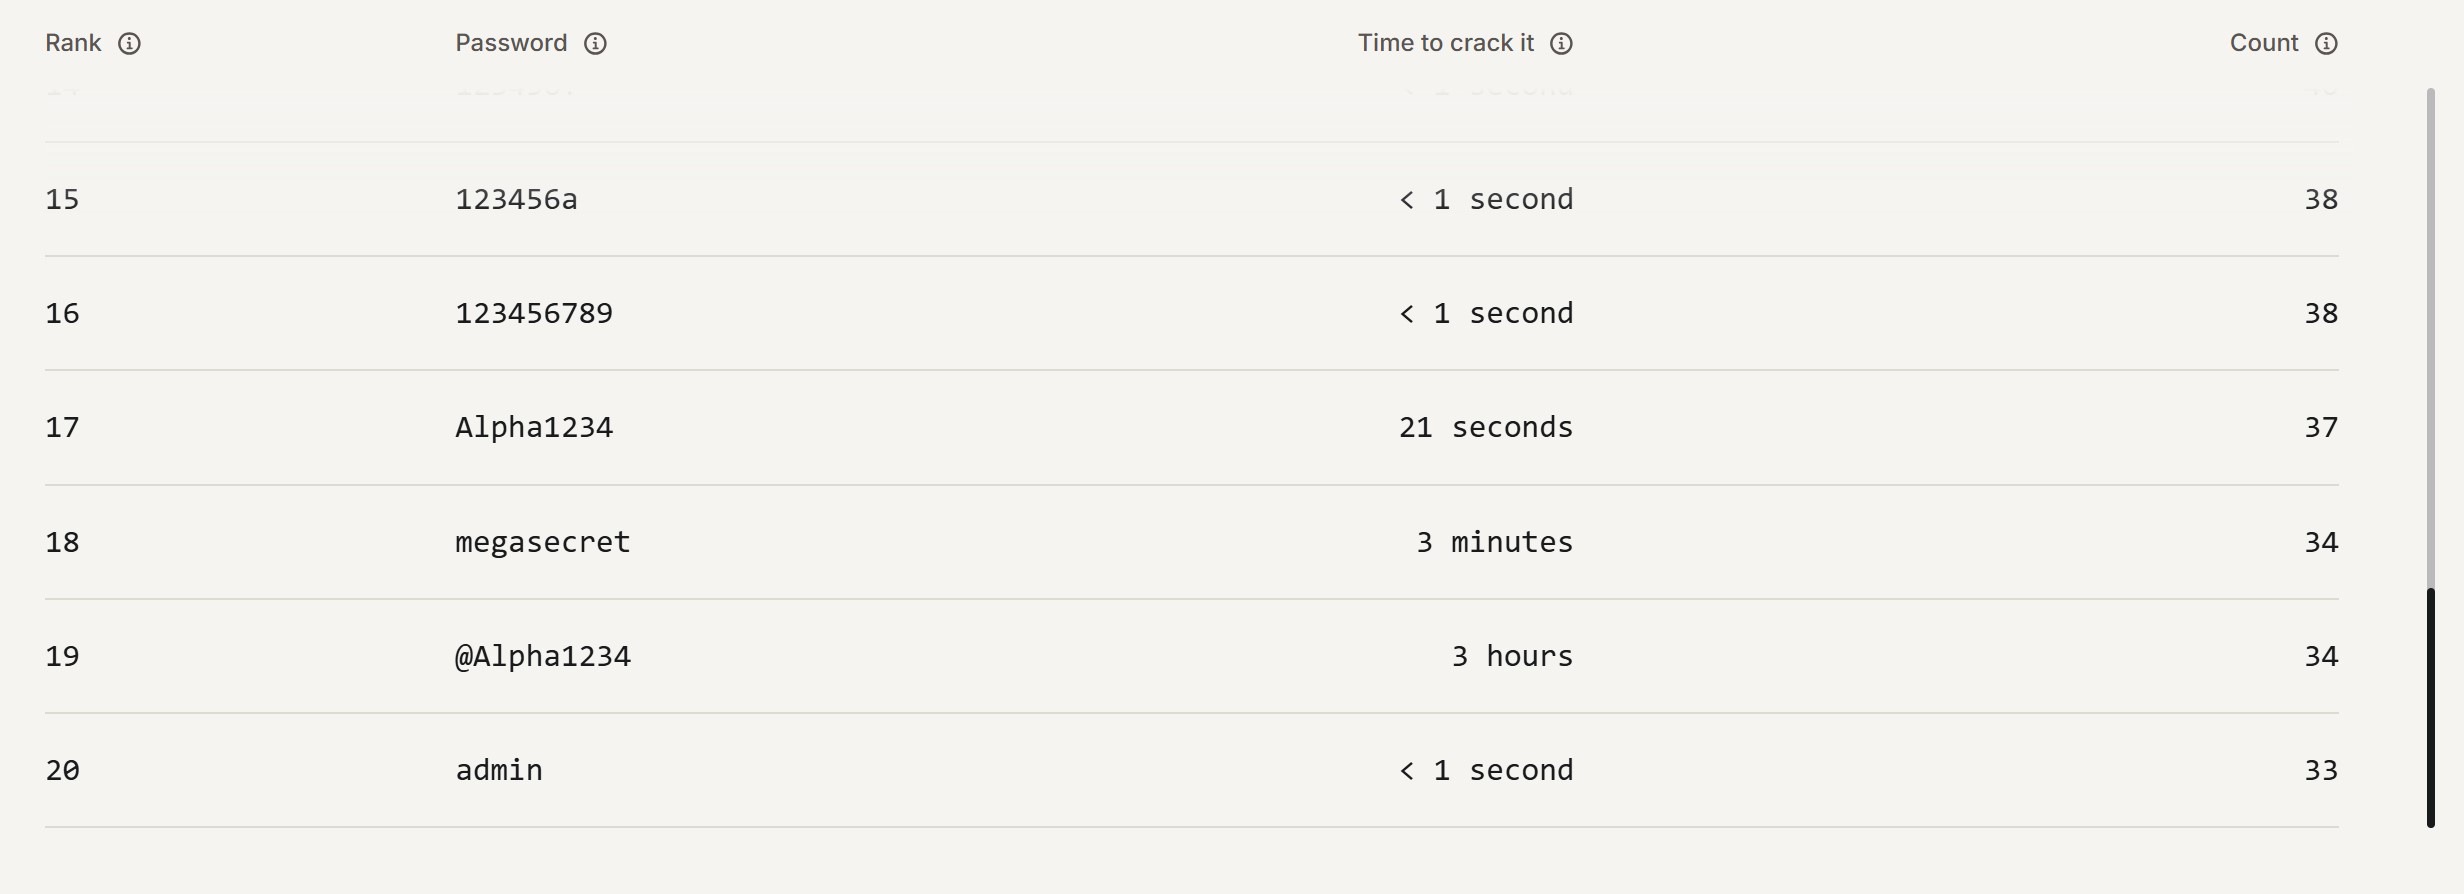Open the info tooltip next to Password

[x=595, y=43]
